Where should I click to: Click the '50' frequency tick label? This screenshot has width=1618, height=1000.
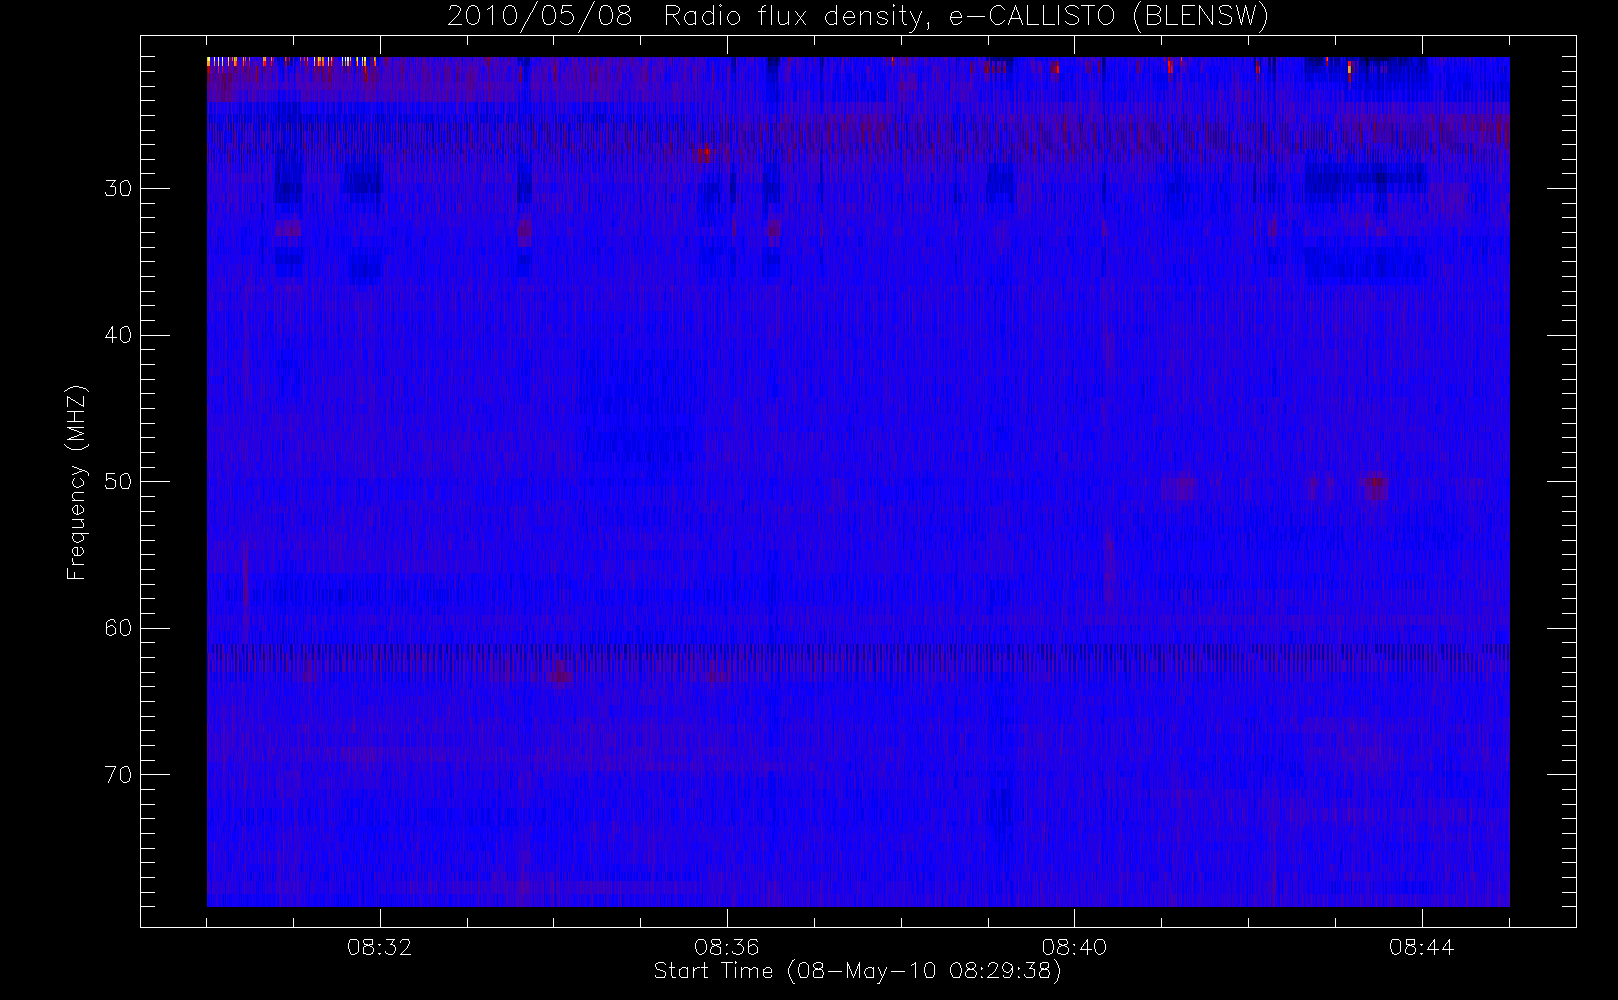pyautogui.click(x=118, y=482)
